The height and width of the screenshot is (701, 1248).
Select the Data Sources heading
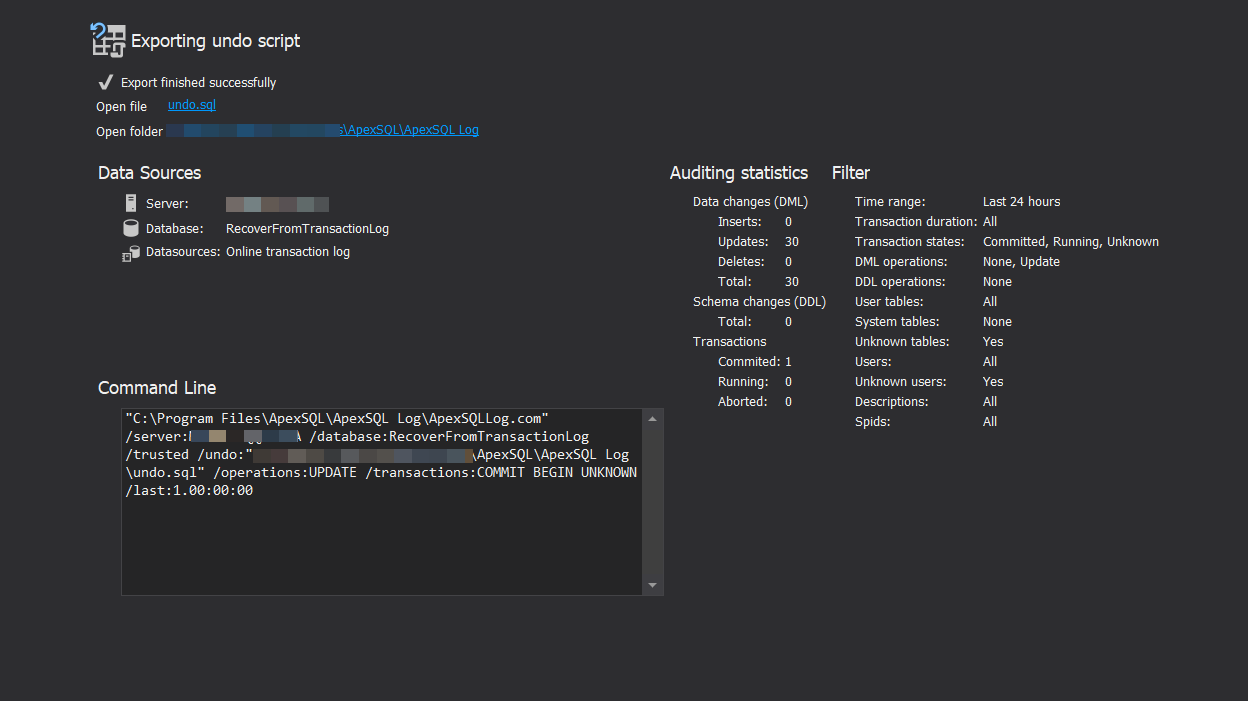click(x=149, y=173)
